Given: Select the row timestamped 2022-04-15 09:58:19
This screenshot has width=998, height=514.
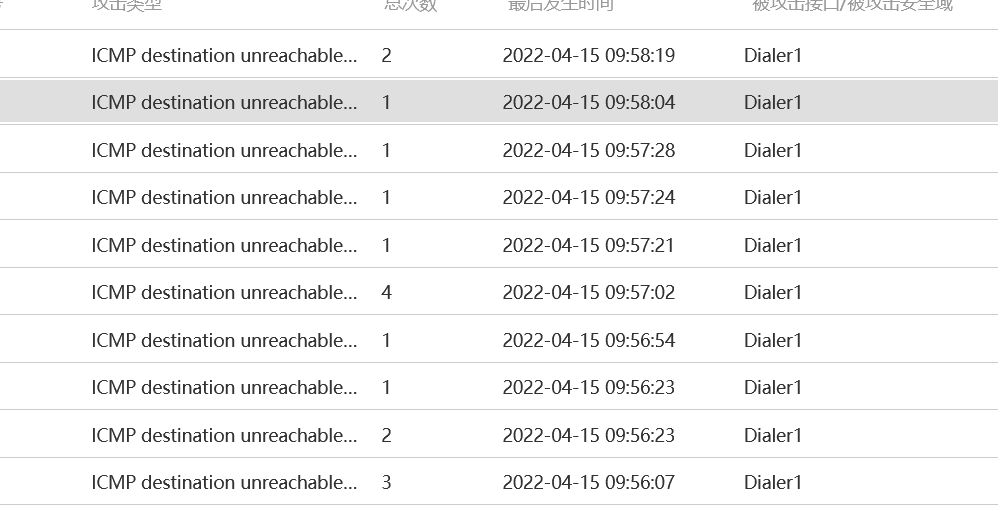Looking at the screenshot, I should pos(588,55).
